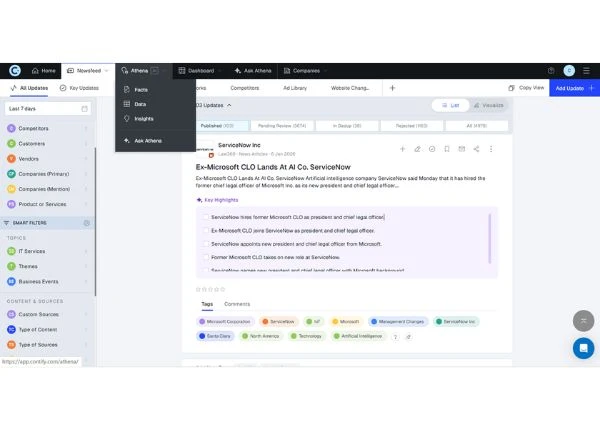Collapse the Updates count chevron
This screenshot has width=600, height=430.
click(x=229, y=105)
